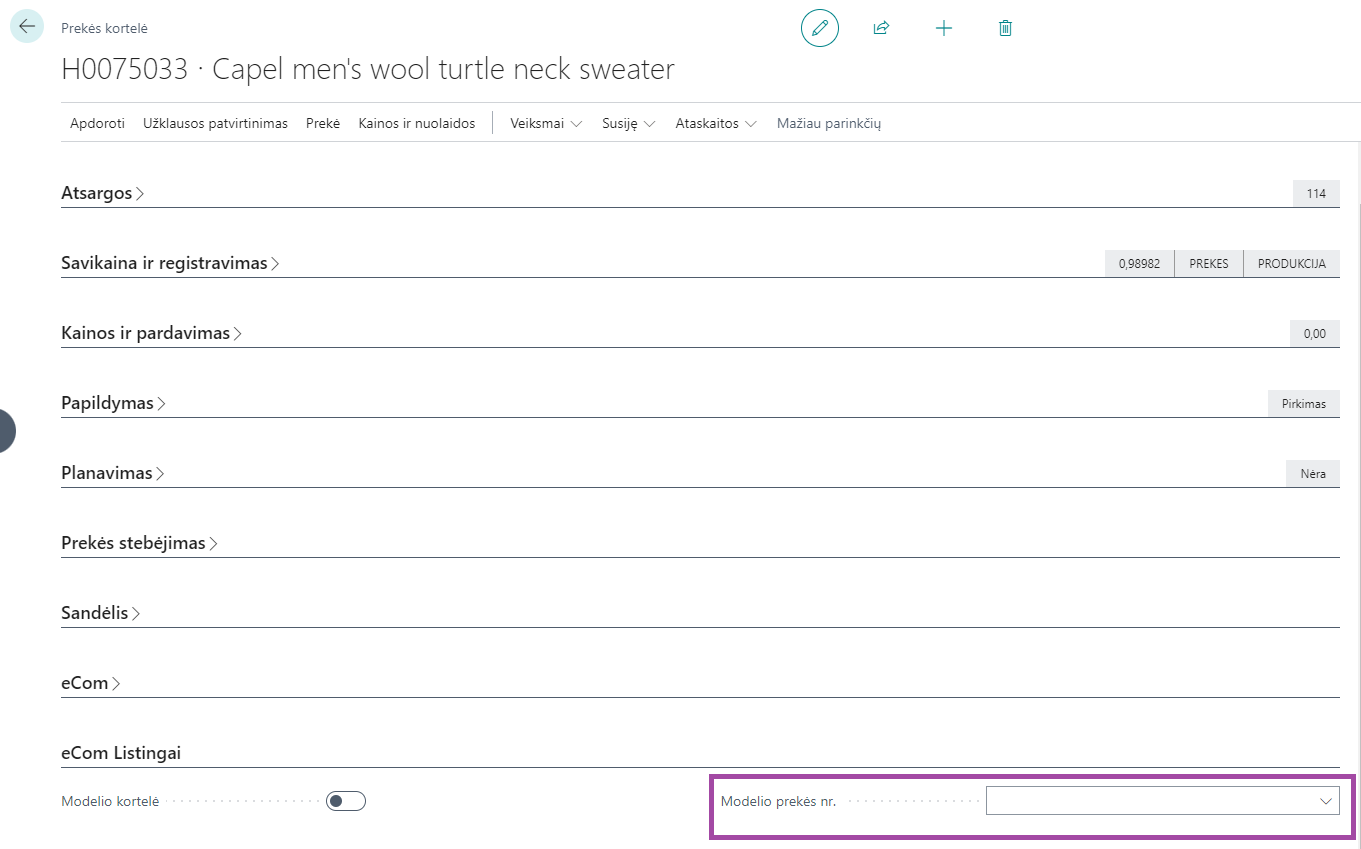1361x849 pixels.
Task: Open Kainos ir nuolaidos menu
Action: click(417, 123)
